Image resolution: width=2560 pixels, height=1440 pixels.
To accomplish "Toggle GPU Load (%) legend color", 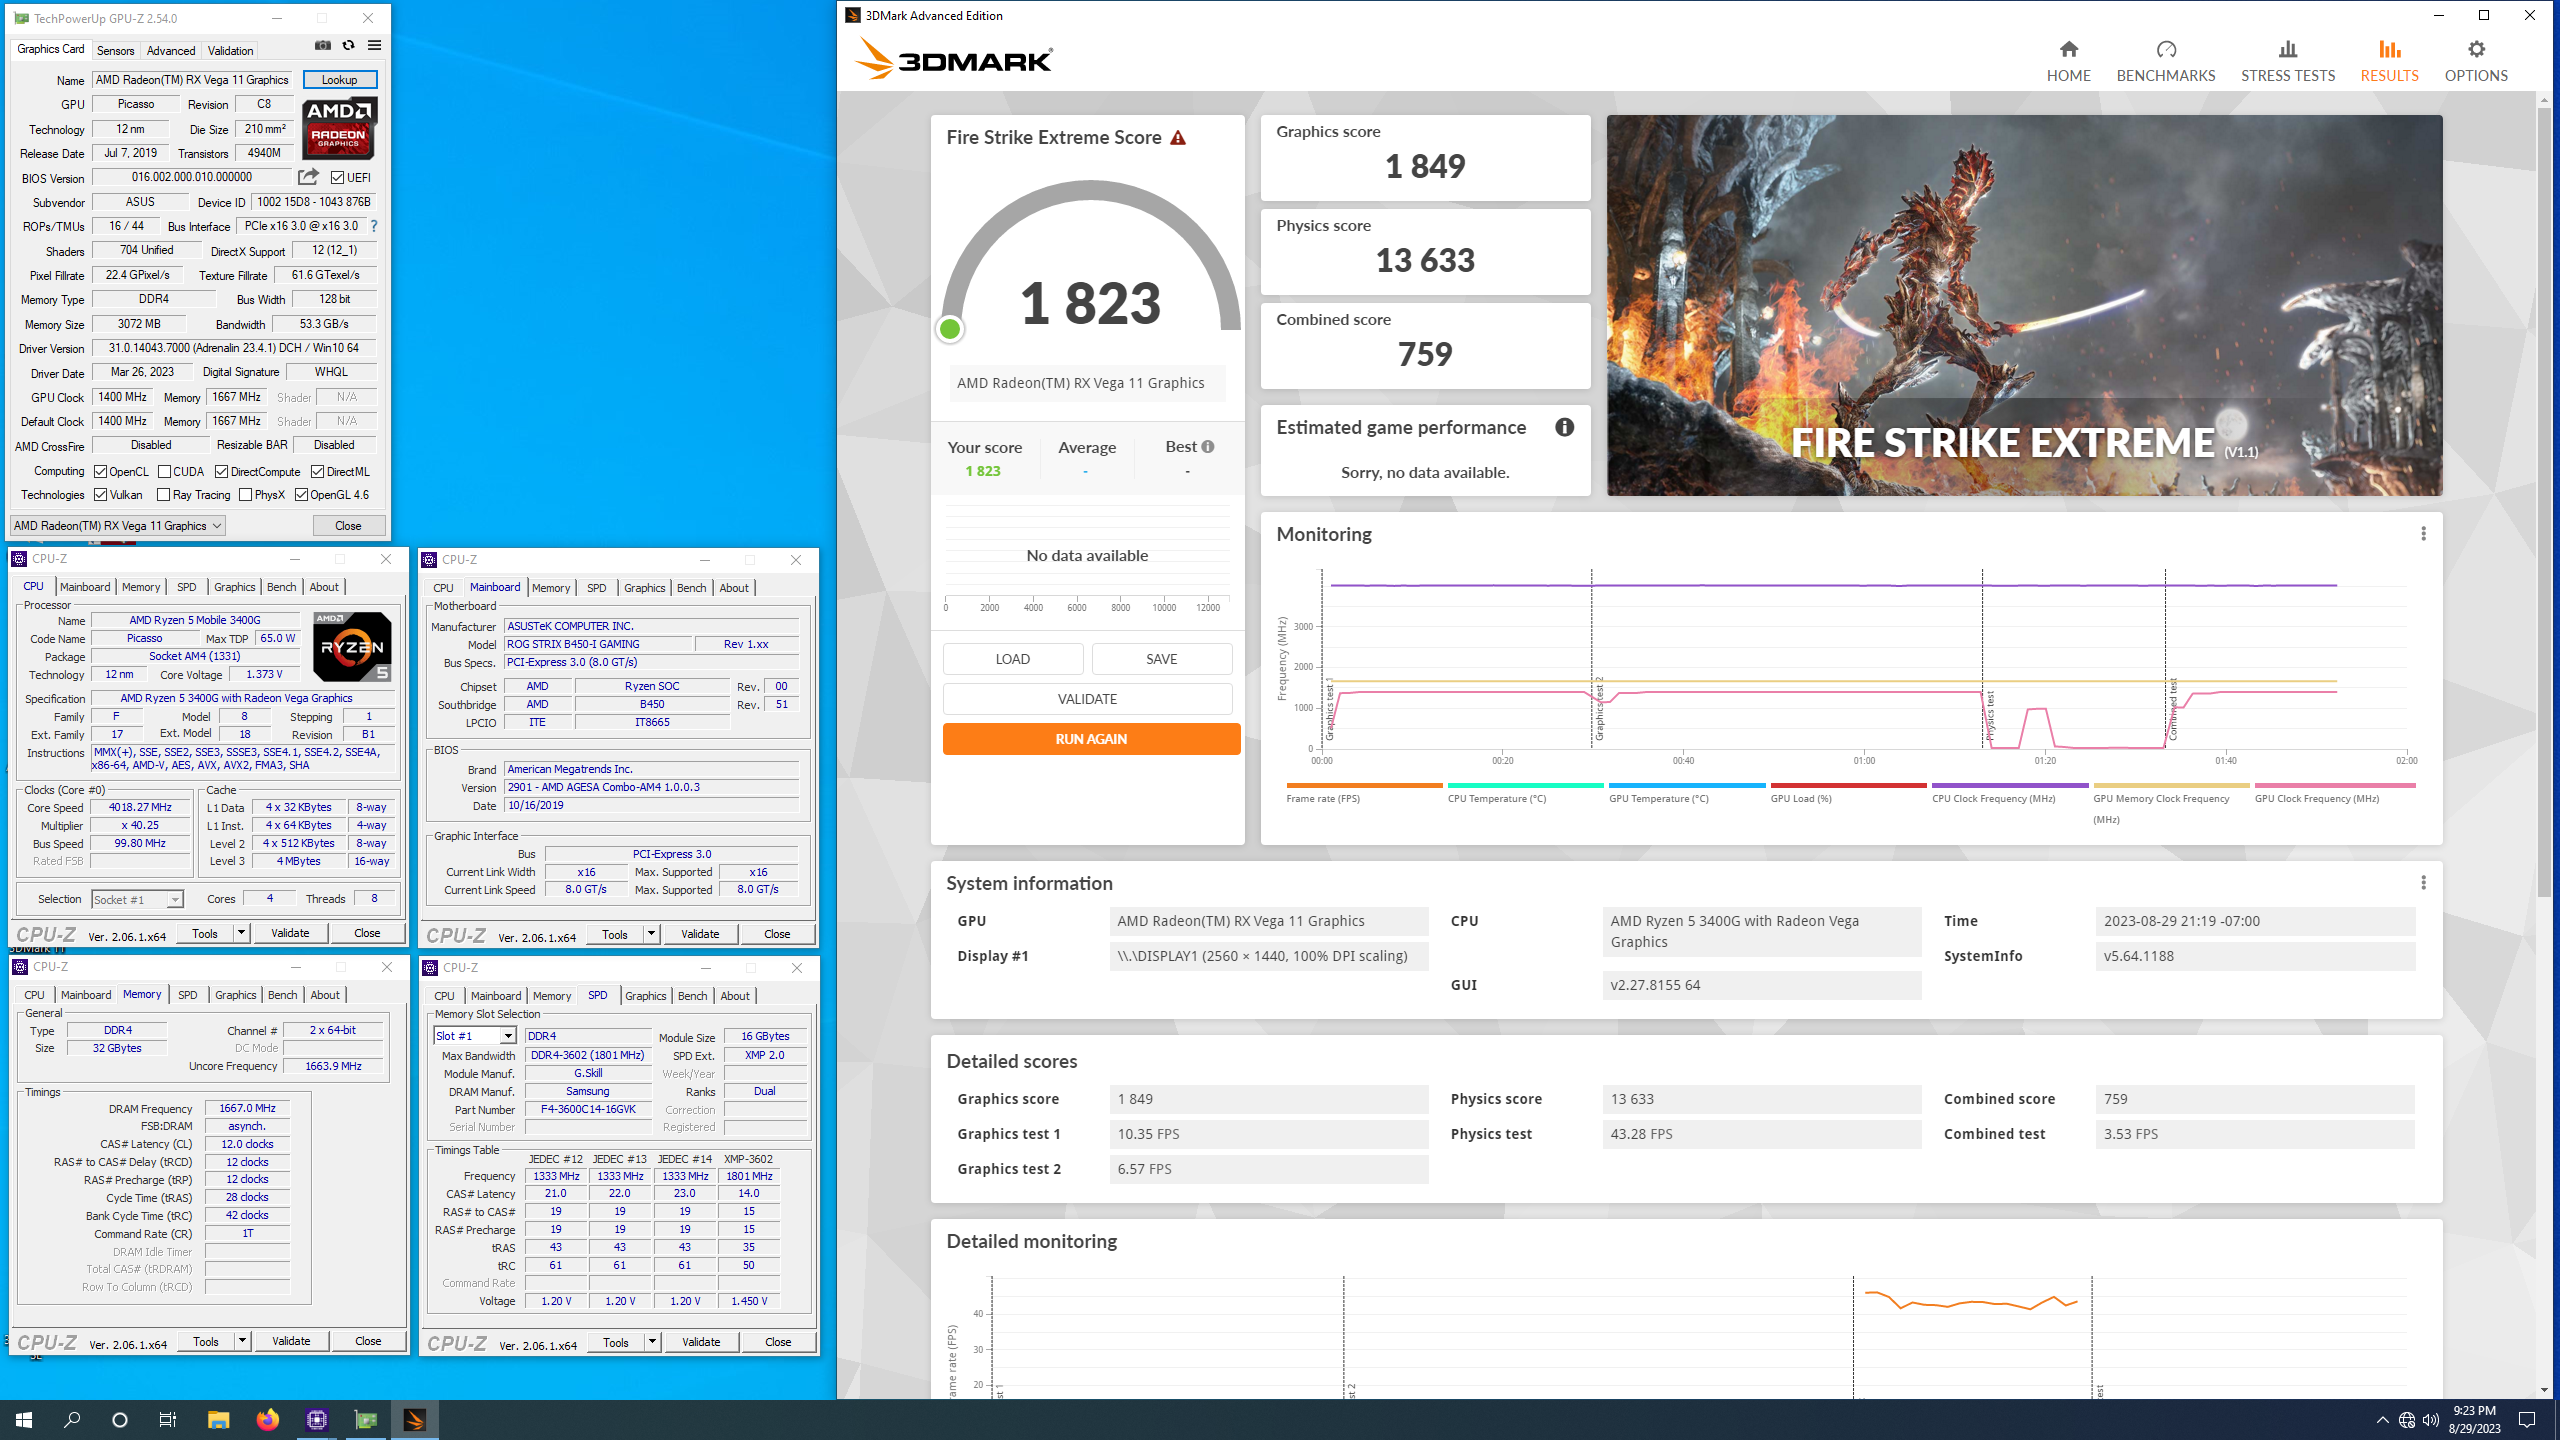I will [x=1848, y=785].
